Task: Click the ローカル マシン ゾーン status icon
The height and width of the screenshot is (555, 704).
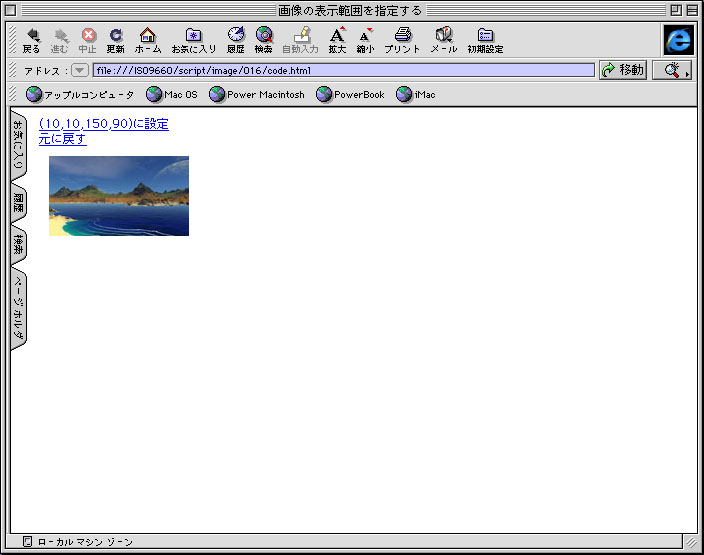Action: click(x=27, y=542)
